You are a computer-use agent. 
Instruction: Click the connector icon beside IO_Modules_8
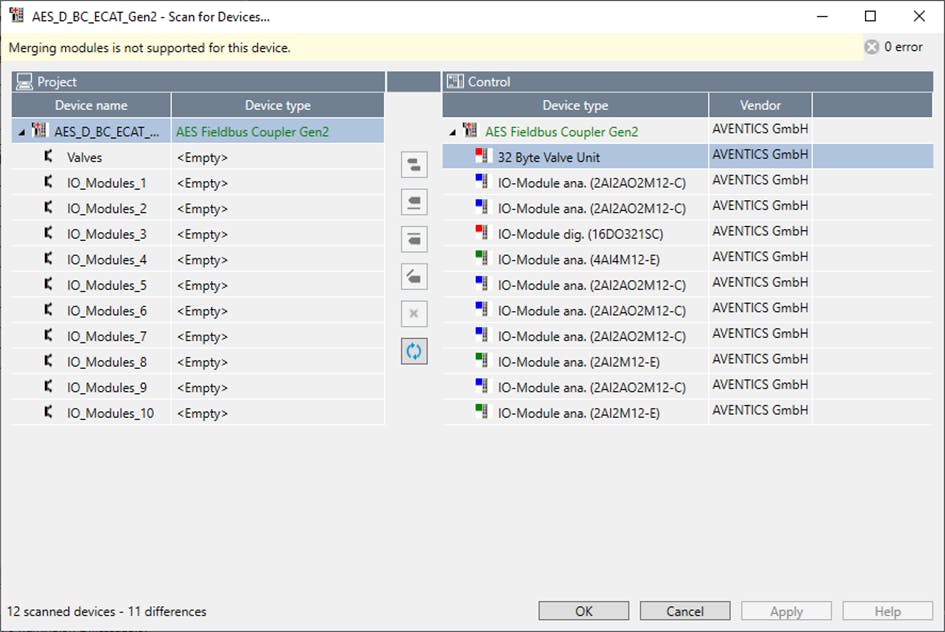point(49,361)
